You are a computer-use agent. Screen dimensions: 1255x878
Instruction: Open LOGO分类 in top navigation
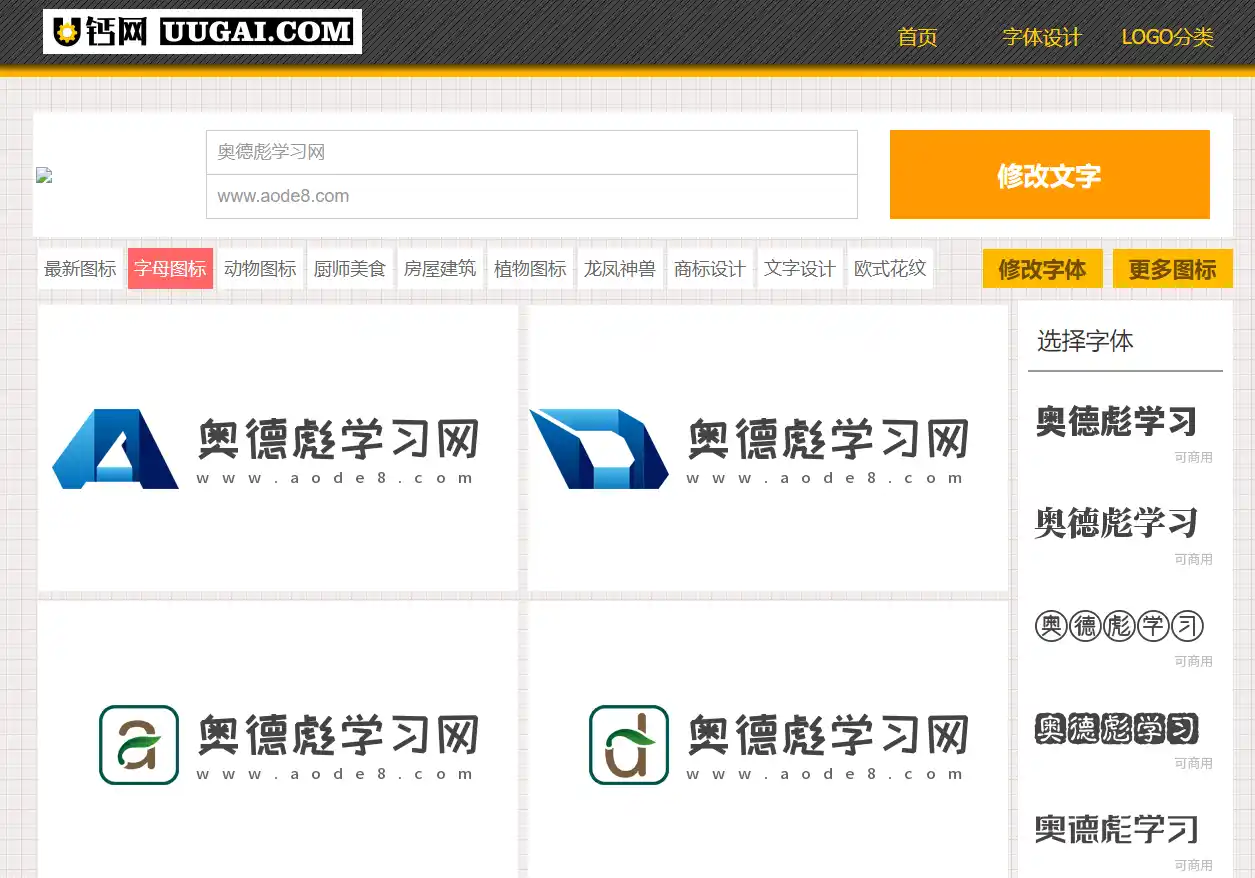1167,38
